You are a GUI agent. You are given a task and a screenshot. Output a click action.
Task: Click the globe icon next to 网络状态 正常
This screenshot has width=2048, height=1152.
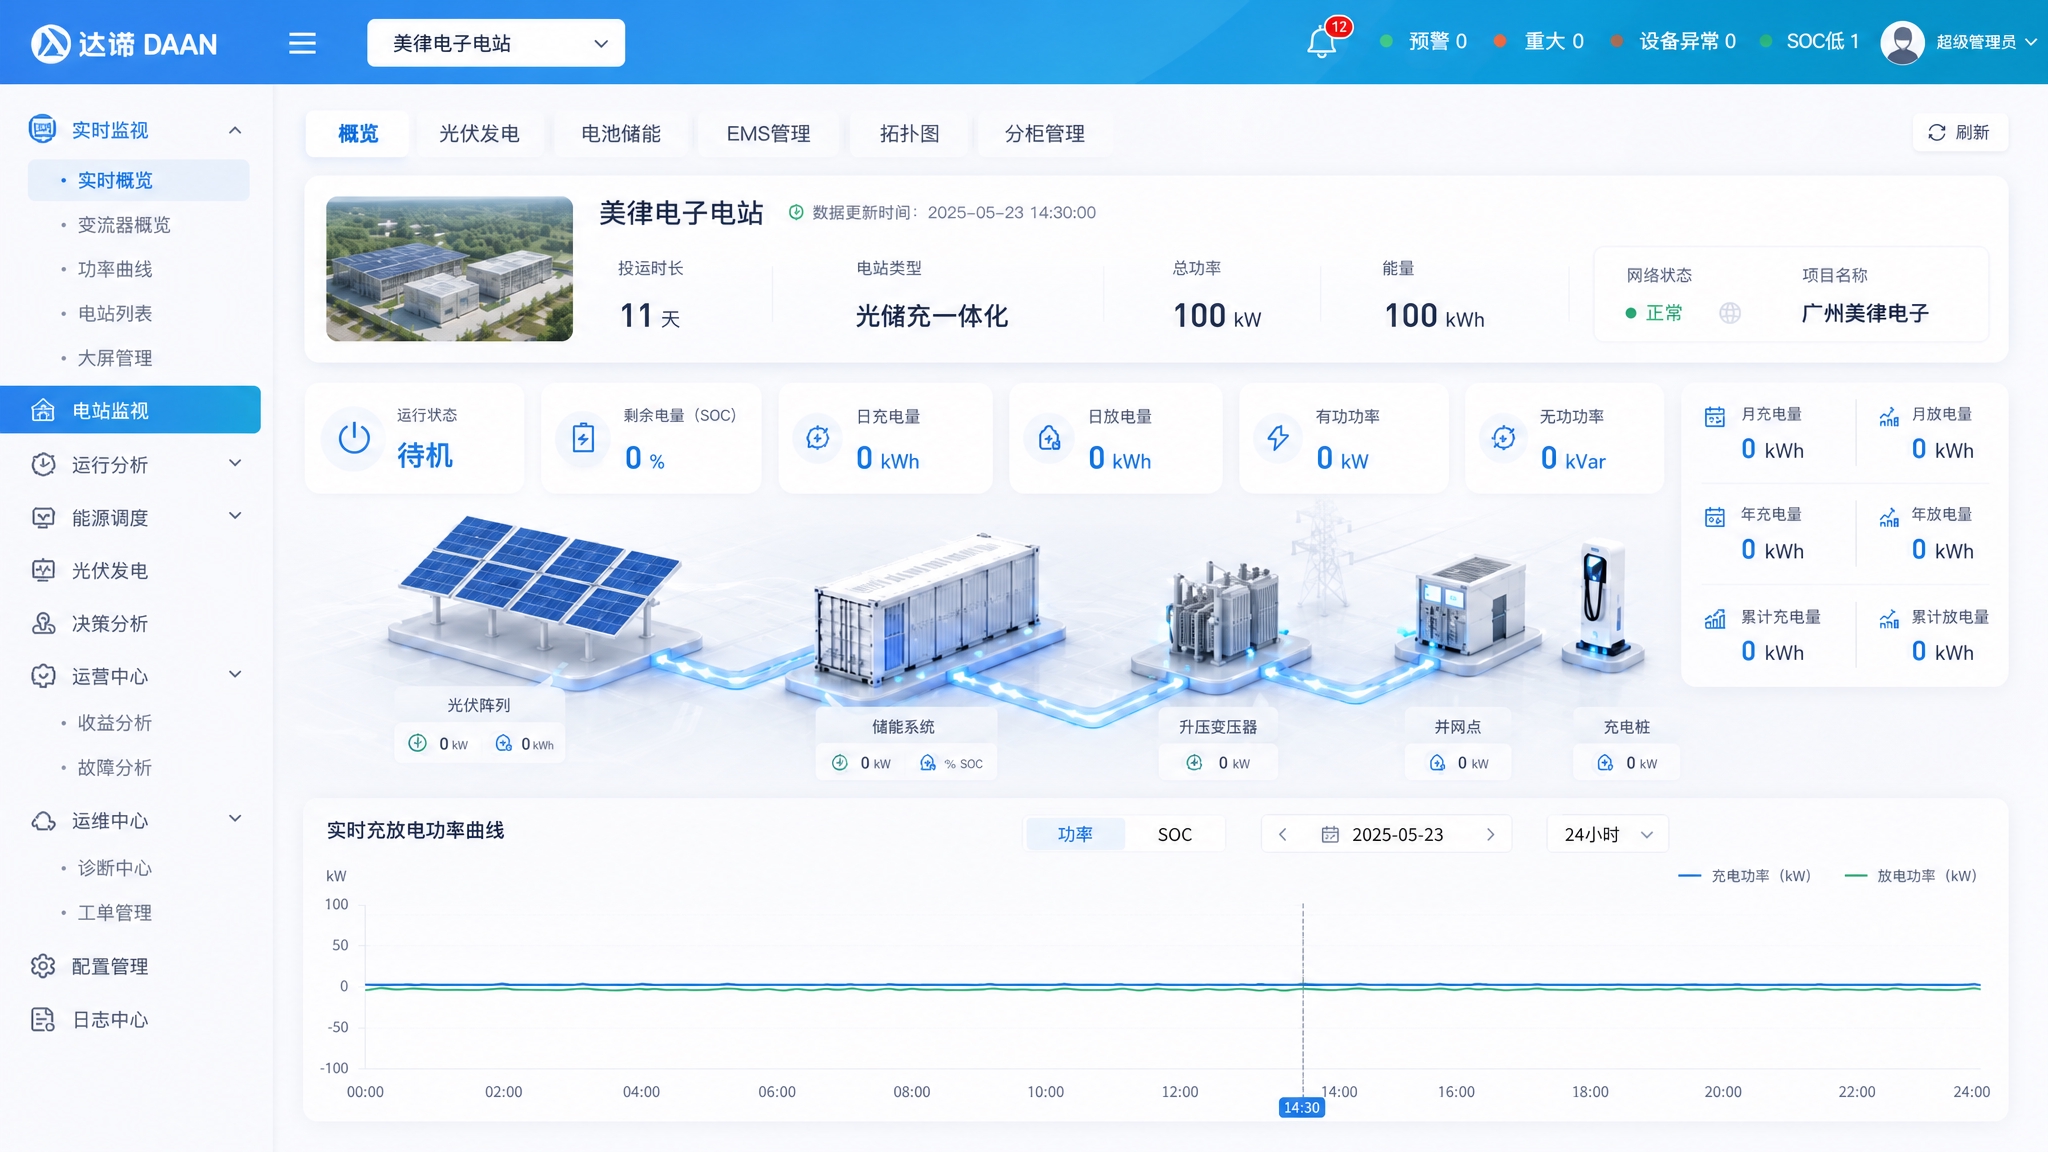(x=1730, y=313)
